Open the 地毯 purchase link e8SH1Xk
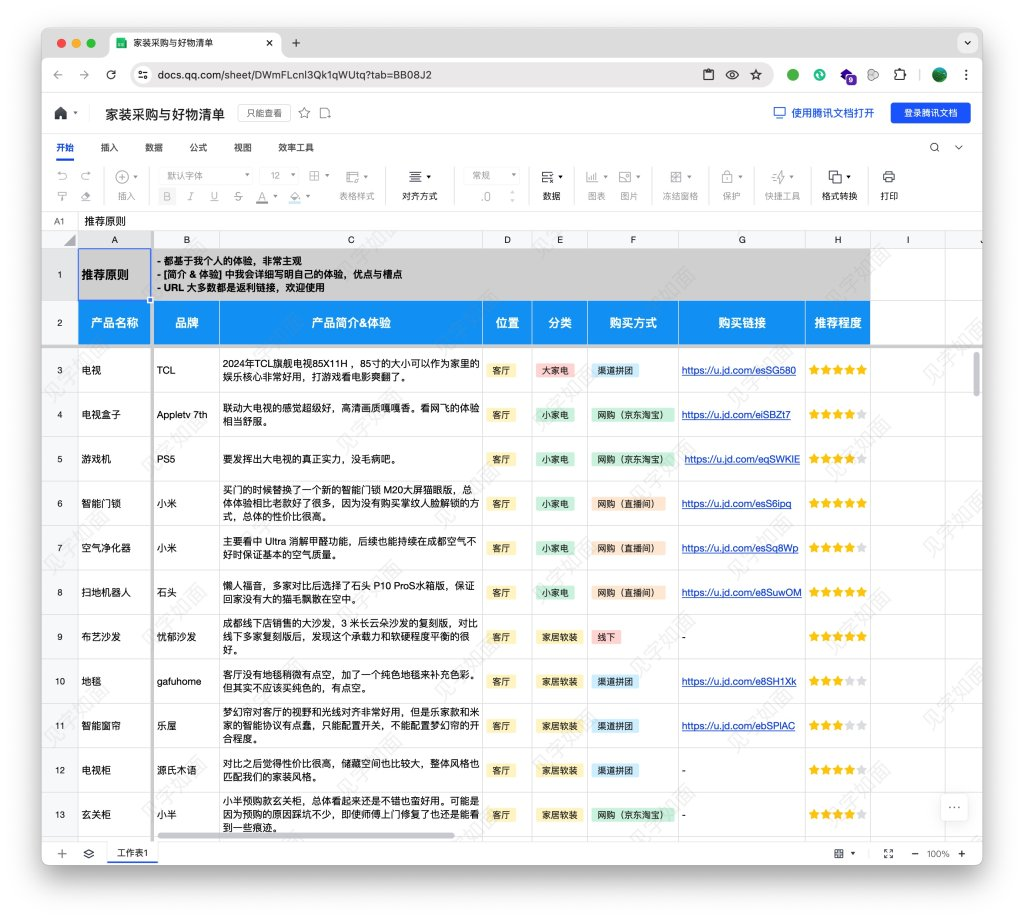Image resolution: width=1024 pixels, height=920 pixels. click(739, 681)
